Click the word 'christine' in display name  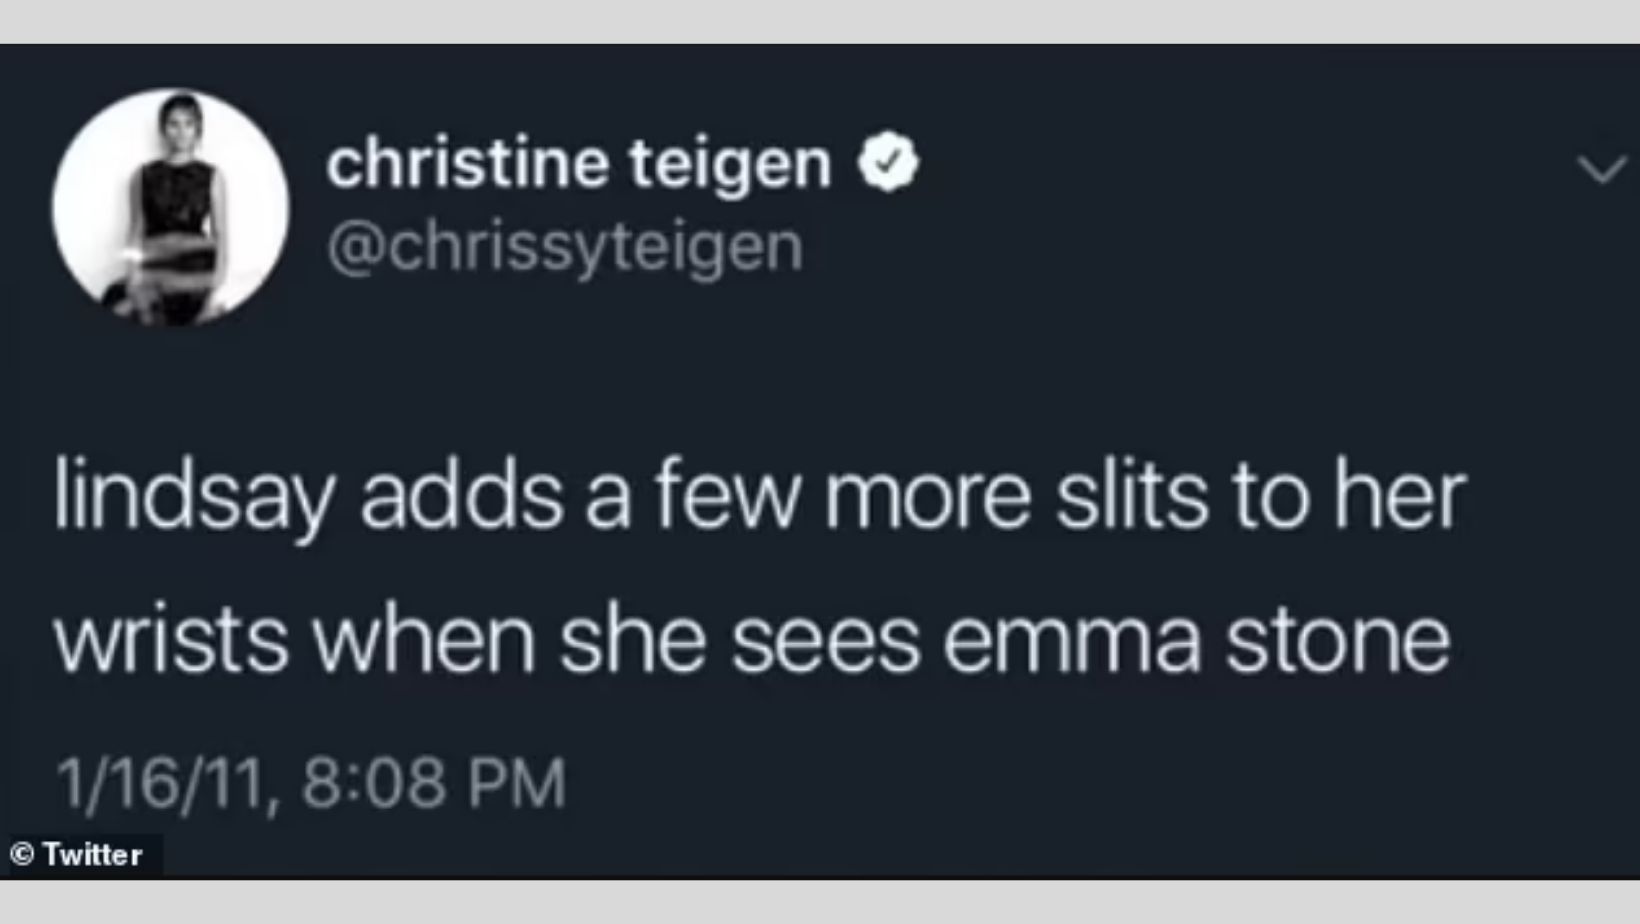coord(467,164)
